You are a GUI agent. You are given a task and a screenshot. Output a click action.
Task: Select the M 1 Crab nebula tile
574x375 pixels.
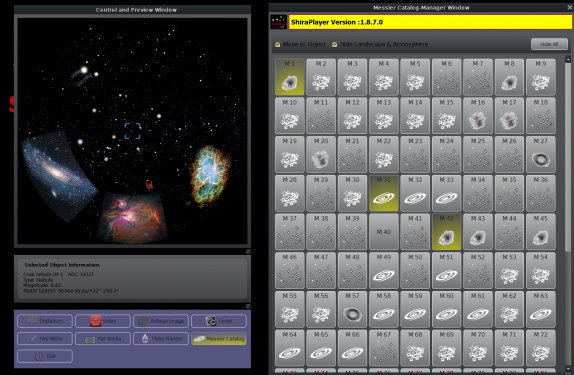(x=290, y=77)
